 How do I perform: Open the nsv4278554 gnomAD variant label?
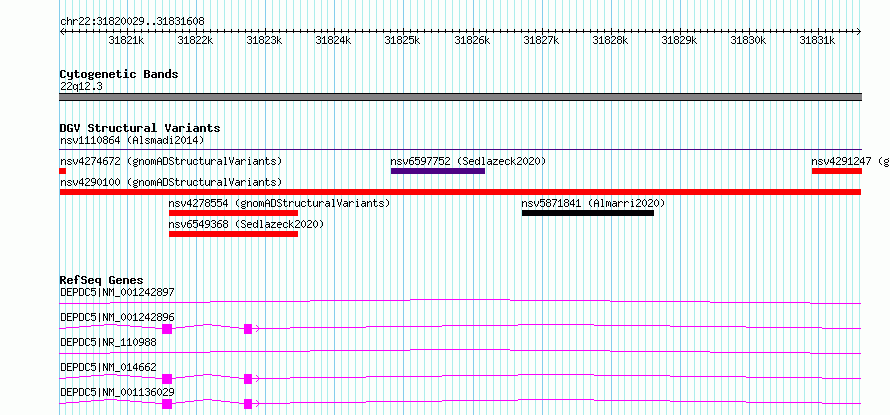click(x=279, y=203)
